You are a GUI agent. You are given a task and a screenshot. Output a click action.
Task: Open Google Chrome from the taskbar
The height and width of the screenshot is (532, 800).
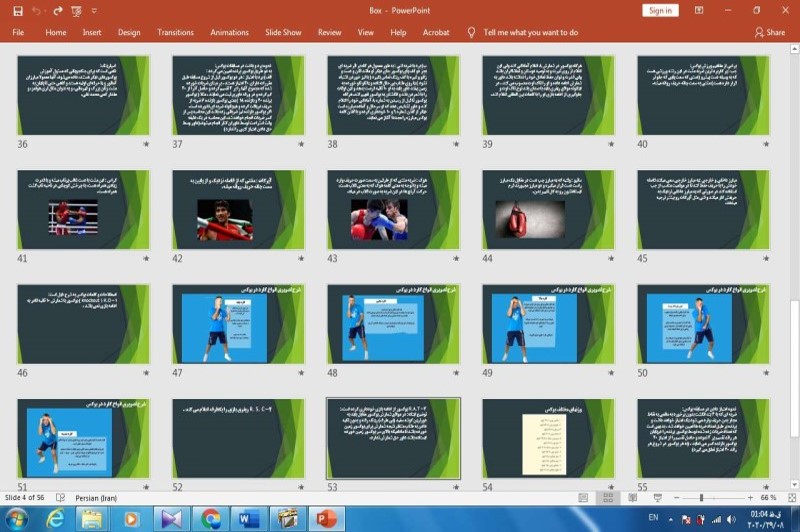coord(210,519)
